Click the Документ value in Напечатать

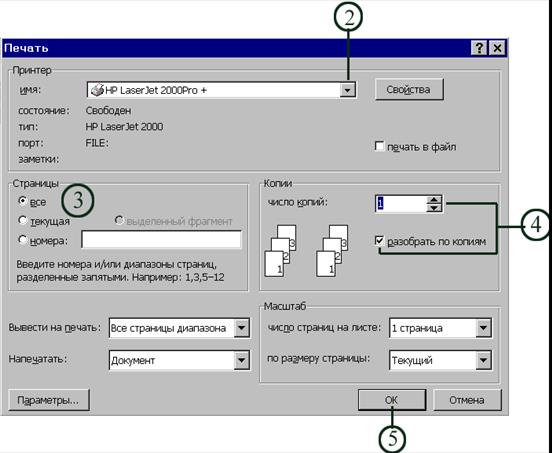point(133,360)
